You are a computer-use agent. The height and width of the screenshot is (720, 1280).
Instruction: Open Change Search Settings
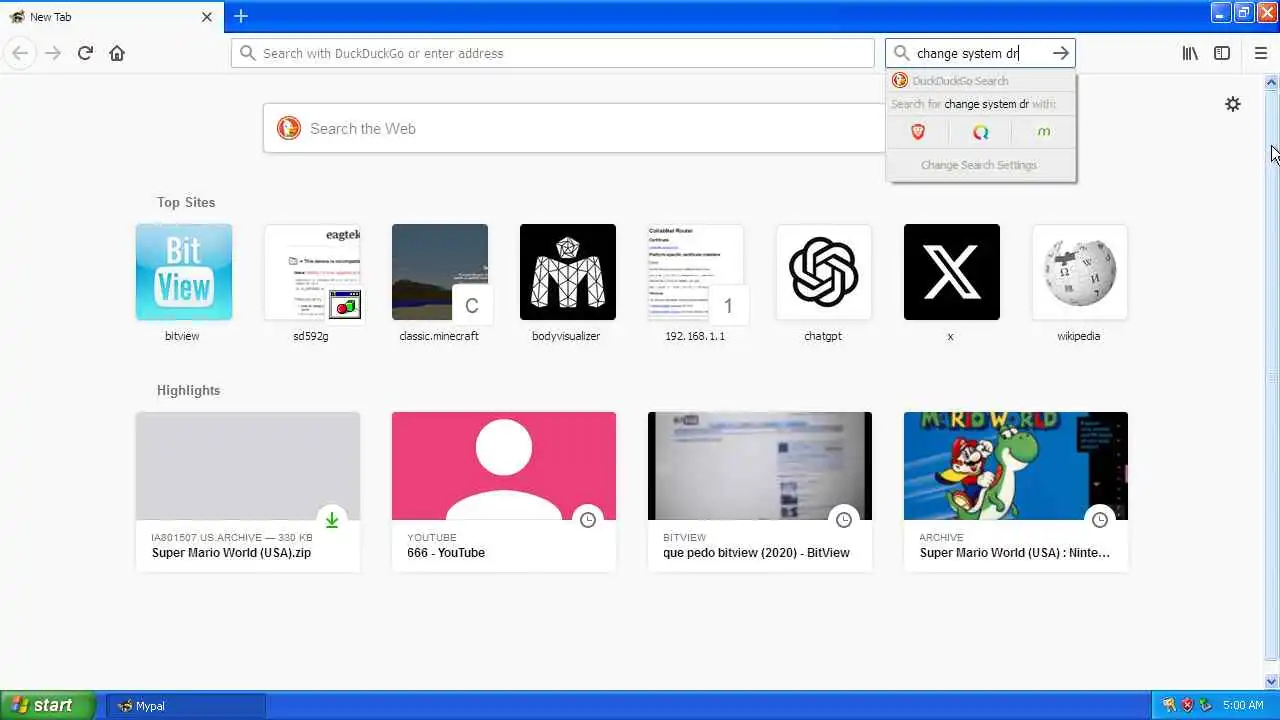[x=979, y=165]
